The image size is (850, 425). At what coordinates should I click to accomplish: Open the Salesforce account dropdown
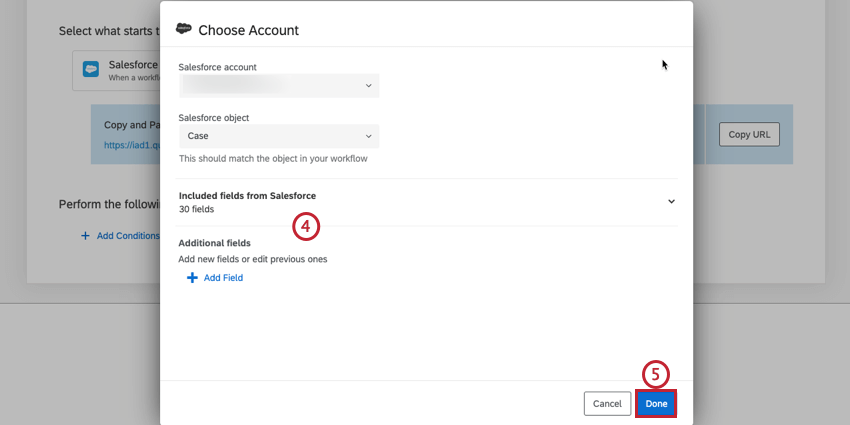(278, 86)
